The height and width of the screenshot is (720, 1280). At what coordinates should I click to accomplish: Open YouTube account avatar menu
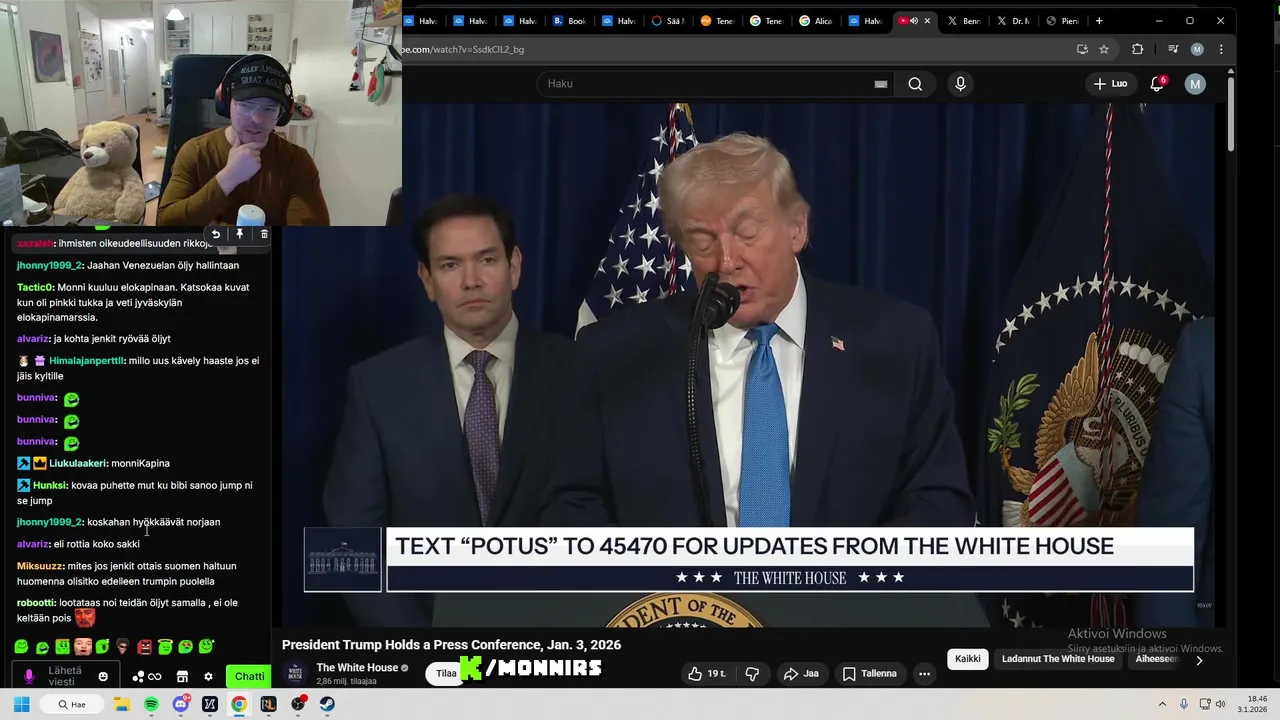coord(1195,84)
